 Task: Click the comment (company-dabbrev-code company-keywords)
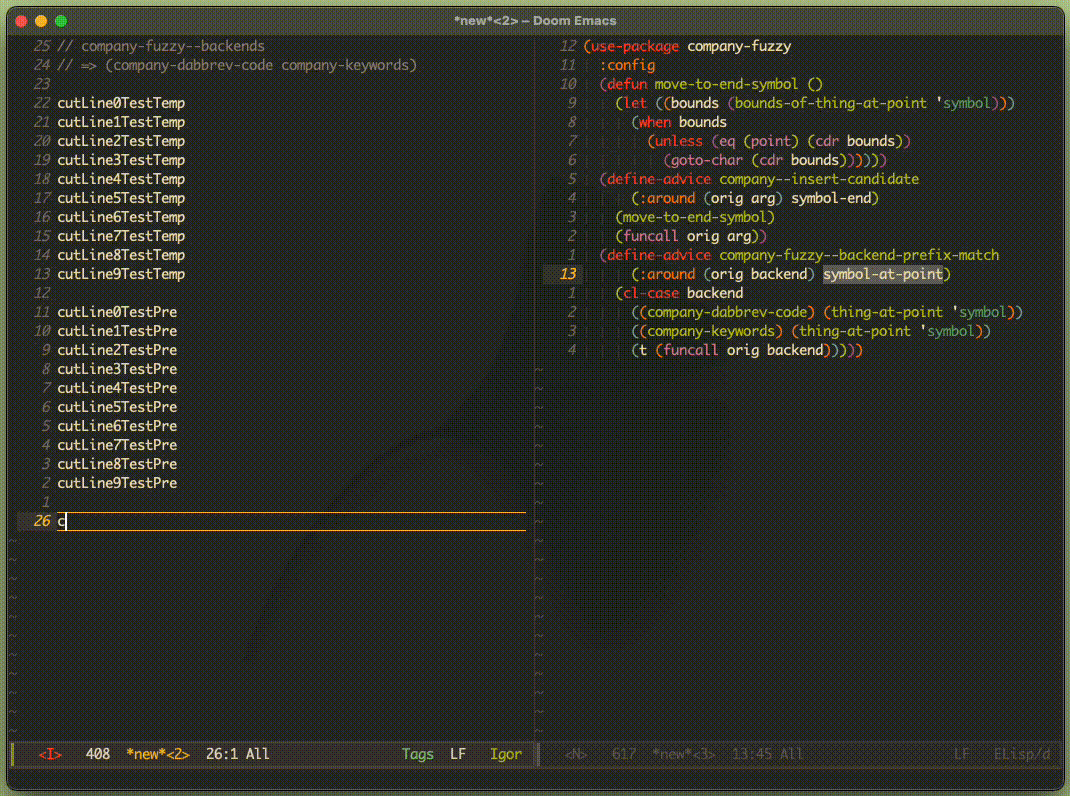[261, 66]
